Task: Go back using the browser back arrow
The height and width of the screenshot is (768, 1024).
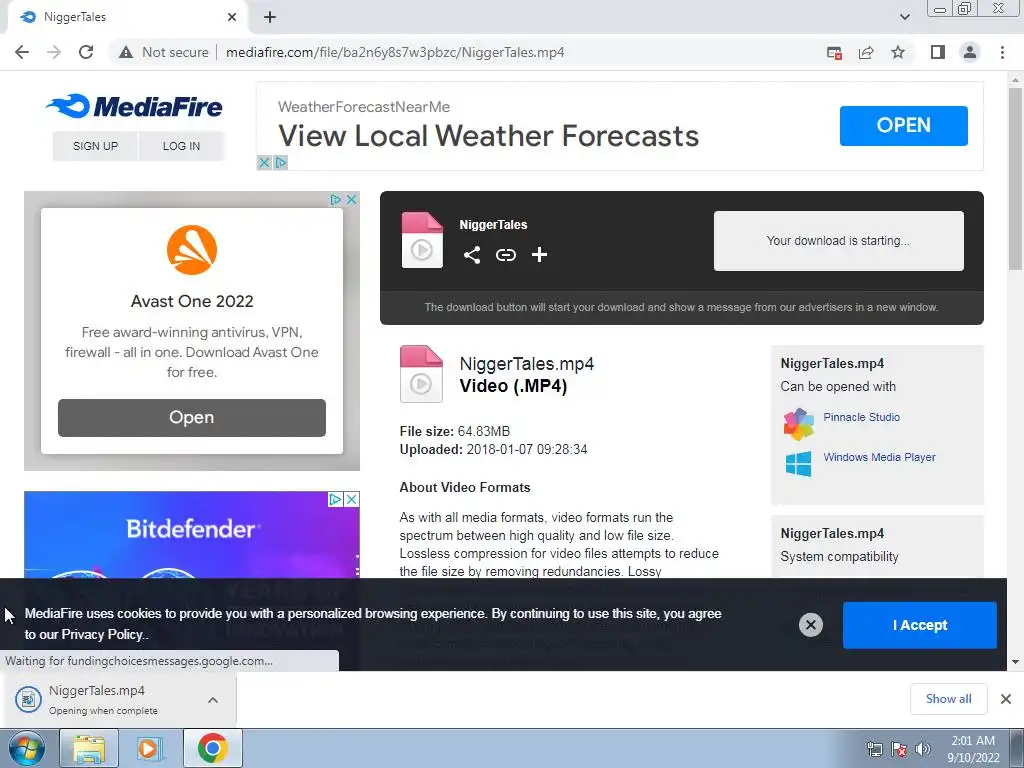Action: click(x=22, y=52)
